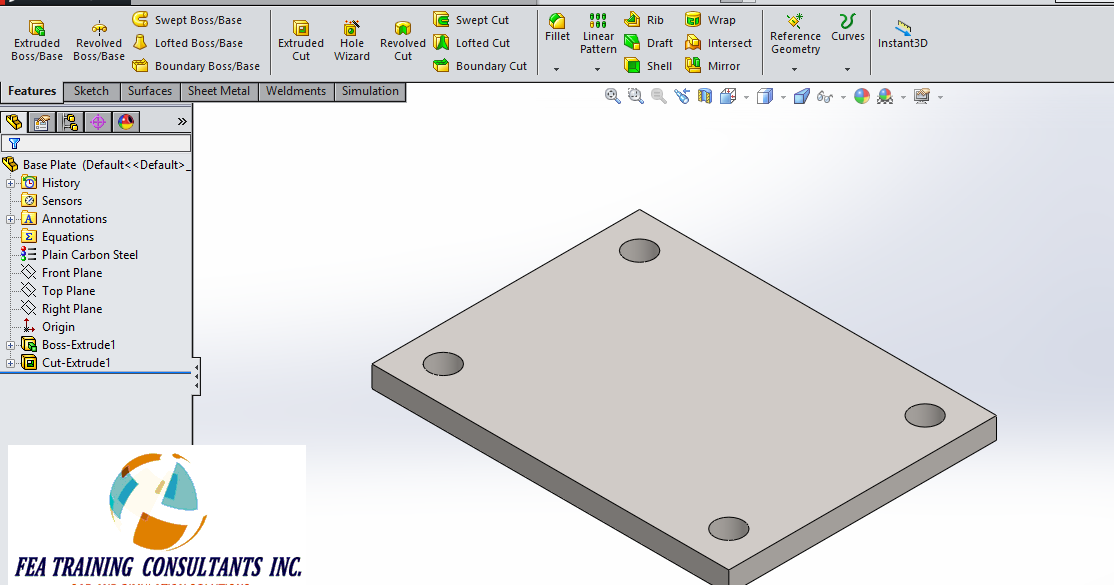Switch to the ConfigurationManager tab
Screen dimensions: 1114x585
(x=68, y=121)
